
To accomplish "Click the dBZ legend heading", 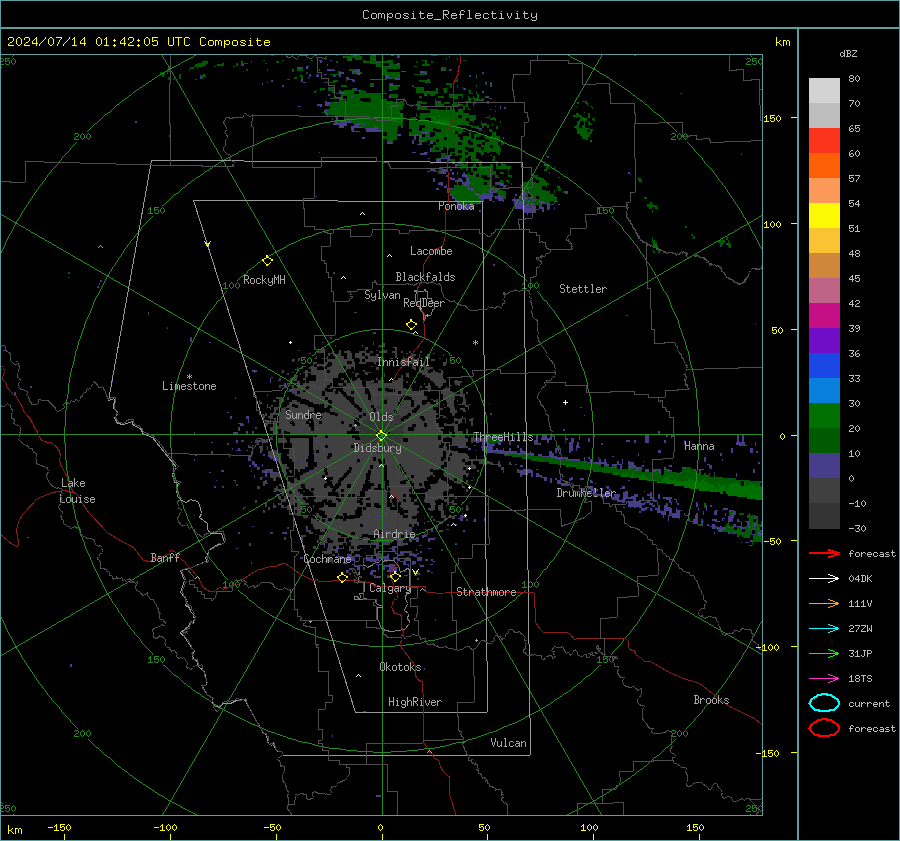I will coord(848,53).
